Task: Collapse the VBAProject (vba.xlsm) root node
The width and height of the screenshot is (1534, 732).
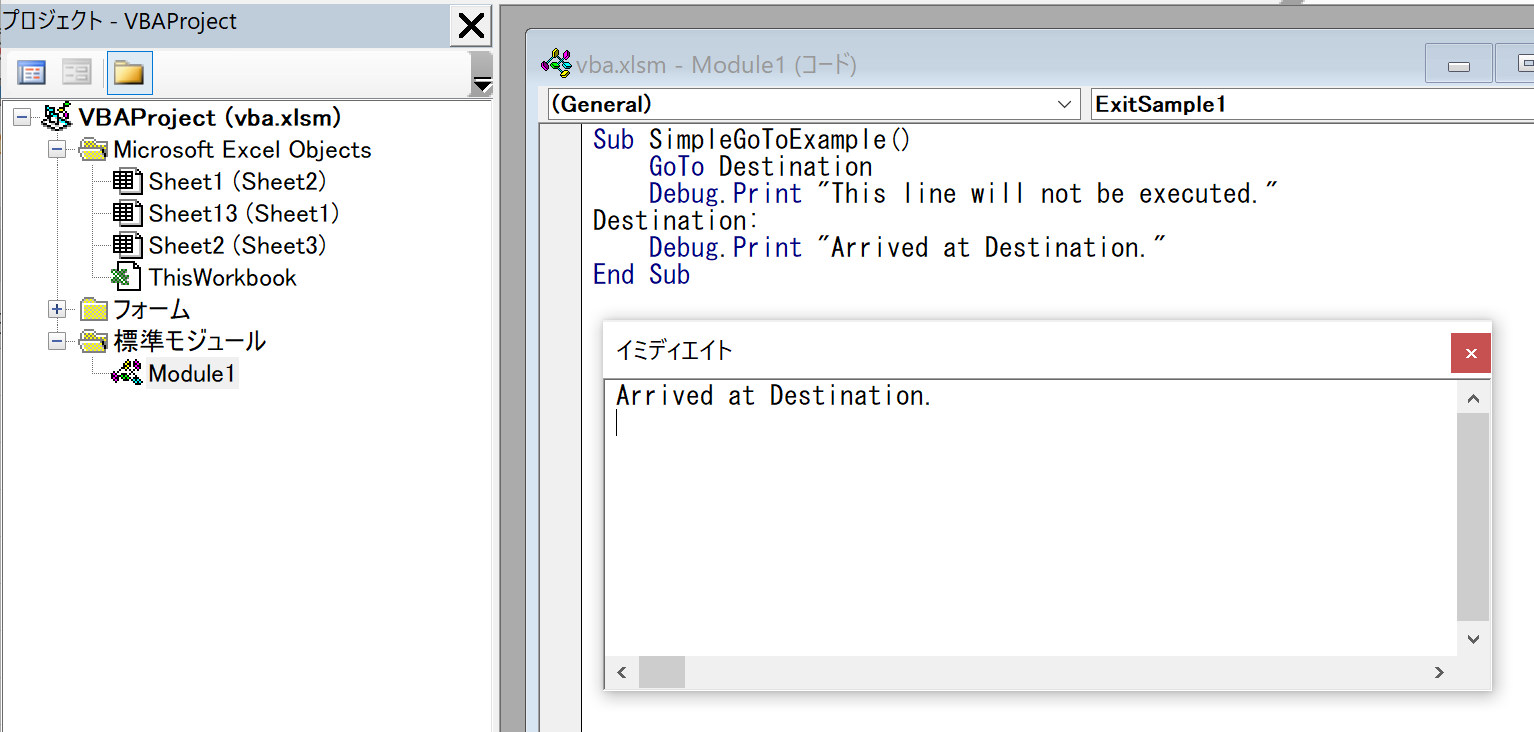Action: [22, 117]
